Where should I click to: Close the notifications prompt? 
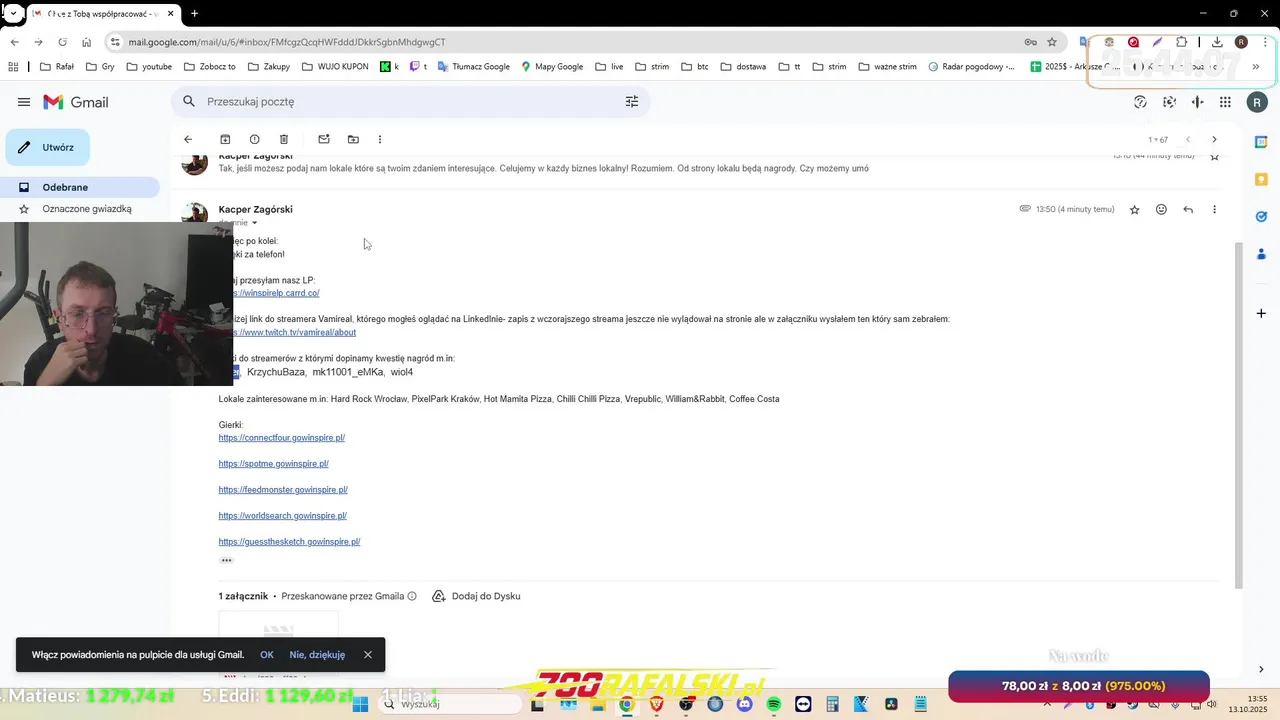(x=368, y=655)
